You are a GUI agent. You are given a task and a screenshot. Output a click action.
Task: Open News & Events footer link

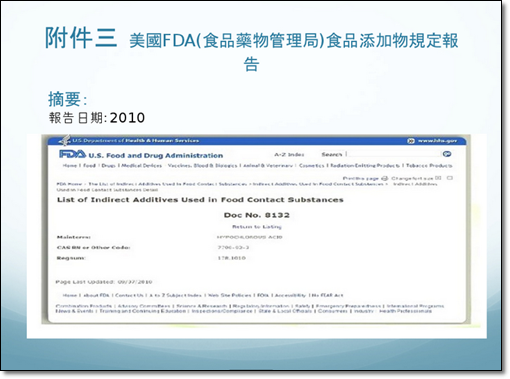point(75,311)
